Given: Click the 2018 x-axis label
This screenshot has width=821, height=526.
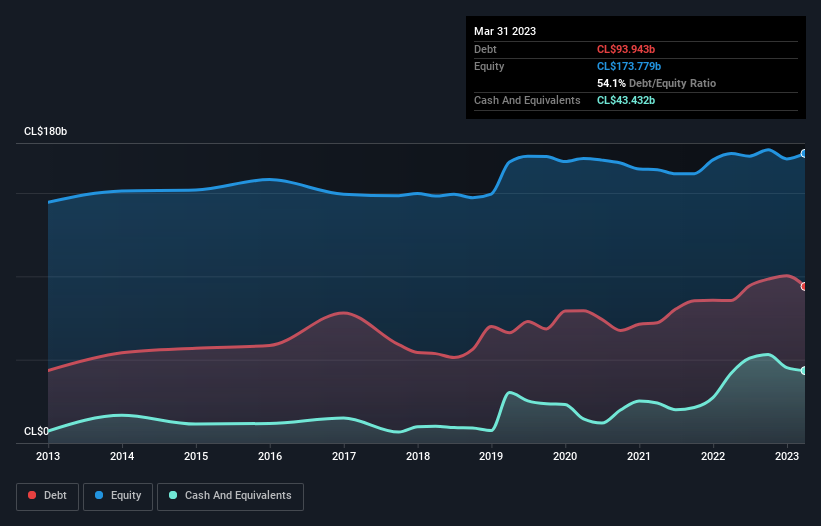Looking at the screenshot, I should click(x=418, y=456).
